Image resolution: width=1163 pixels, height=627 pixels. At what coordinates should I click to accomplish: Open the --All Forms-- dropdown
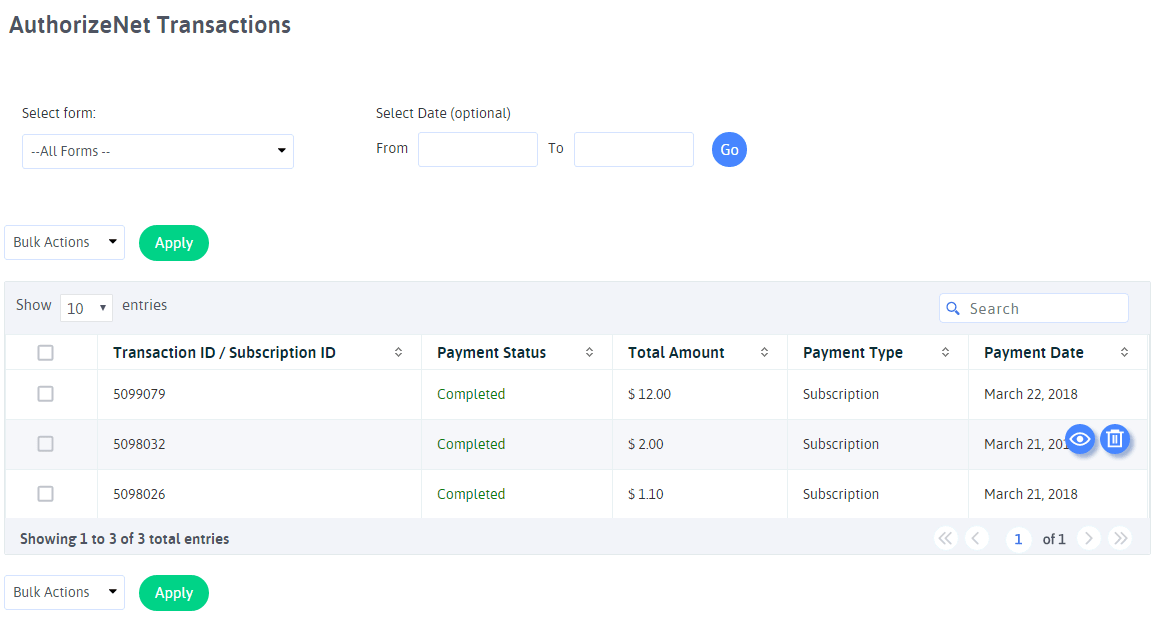[157, 151]
